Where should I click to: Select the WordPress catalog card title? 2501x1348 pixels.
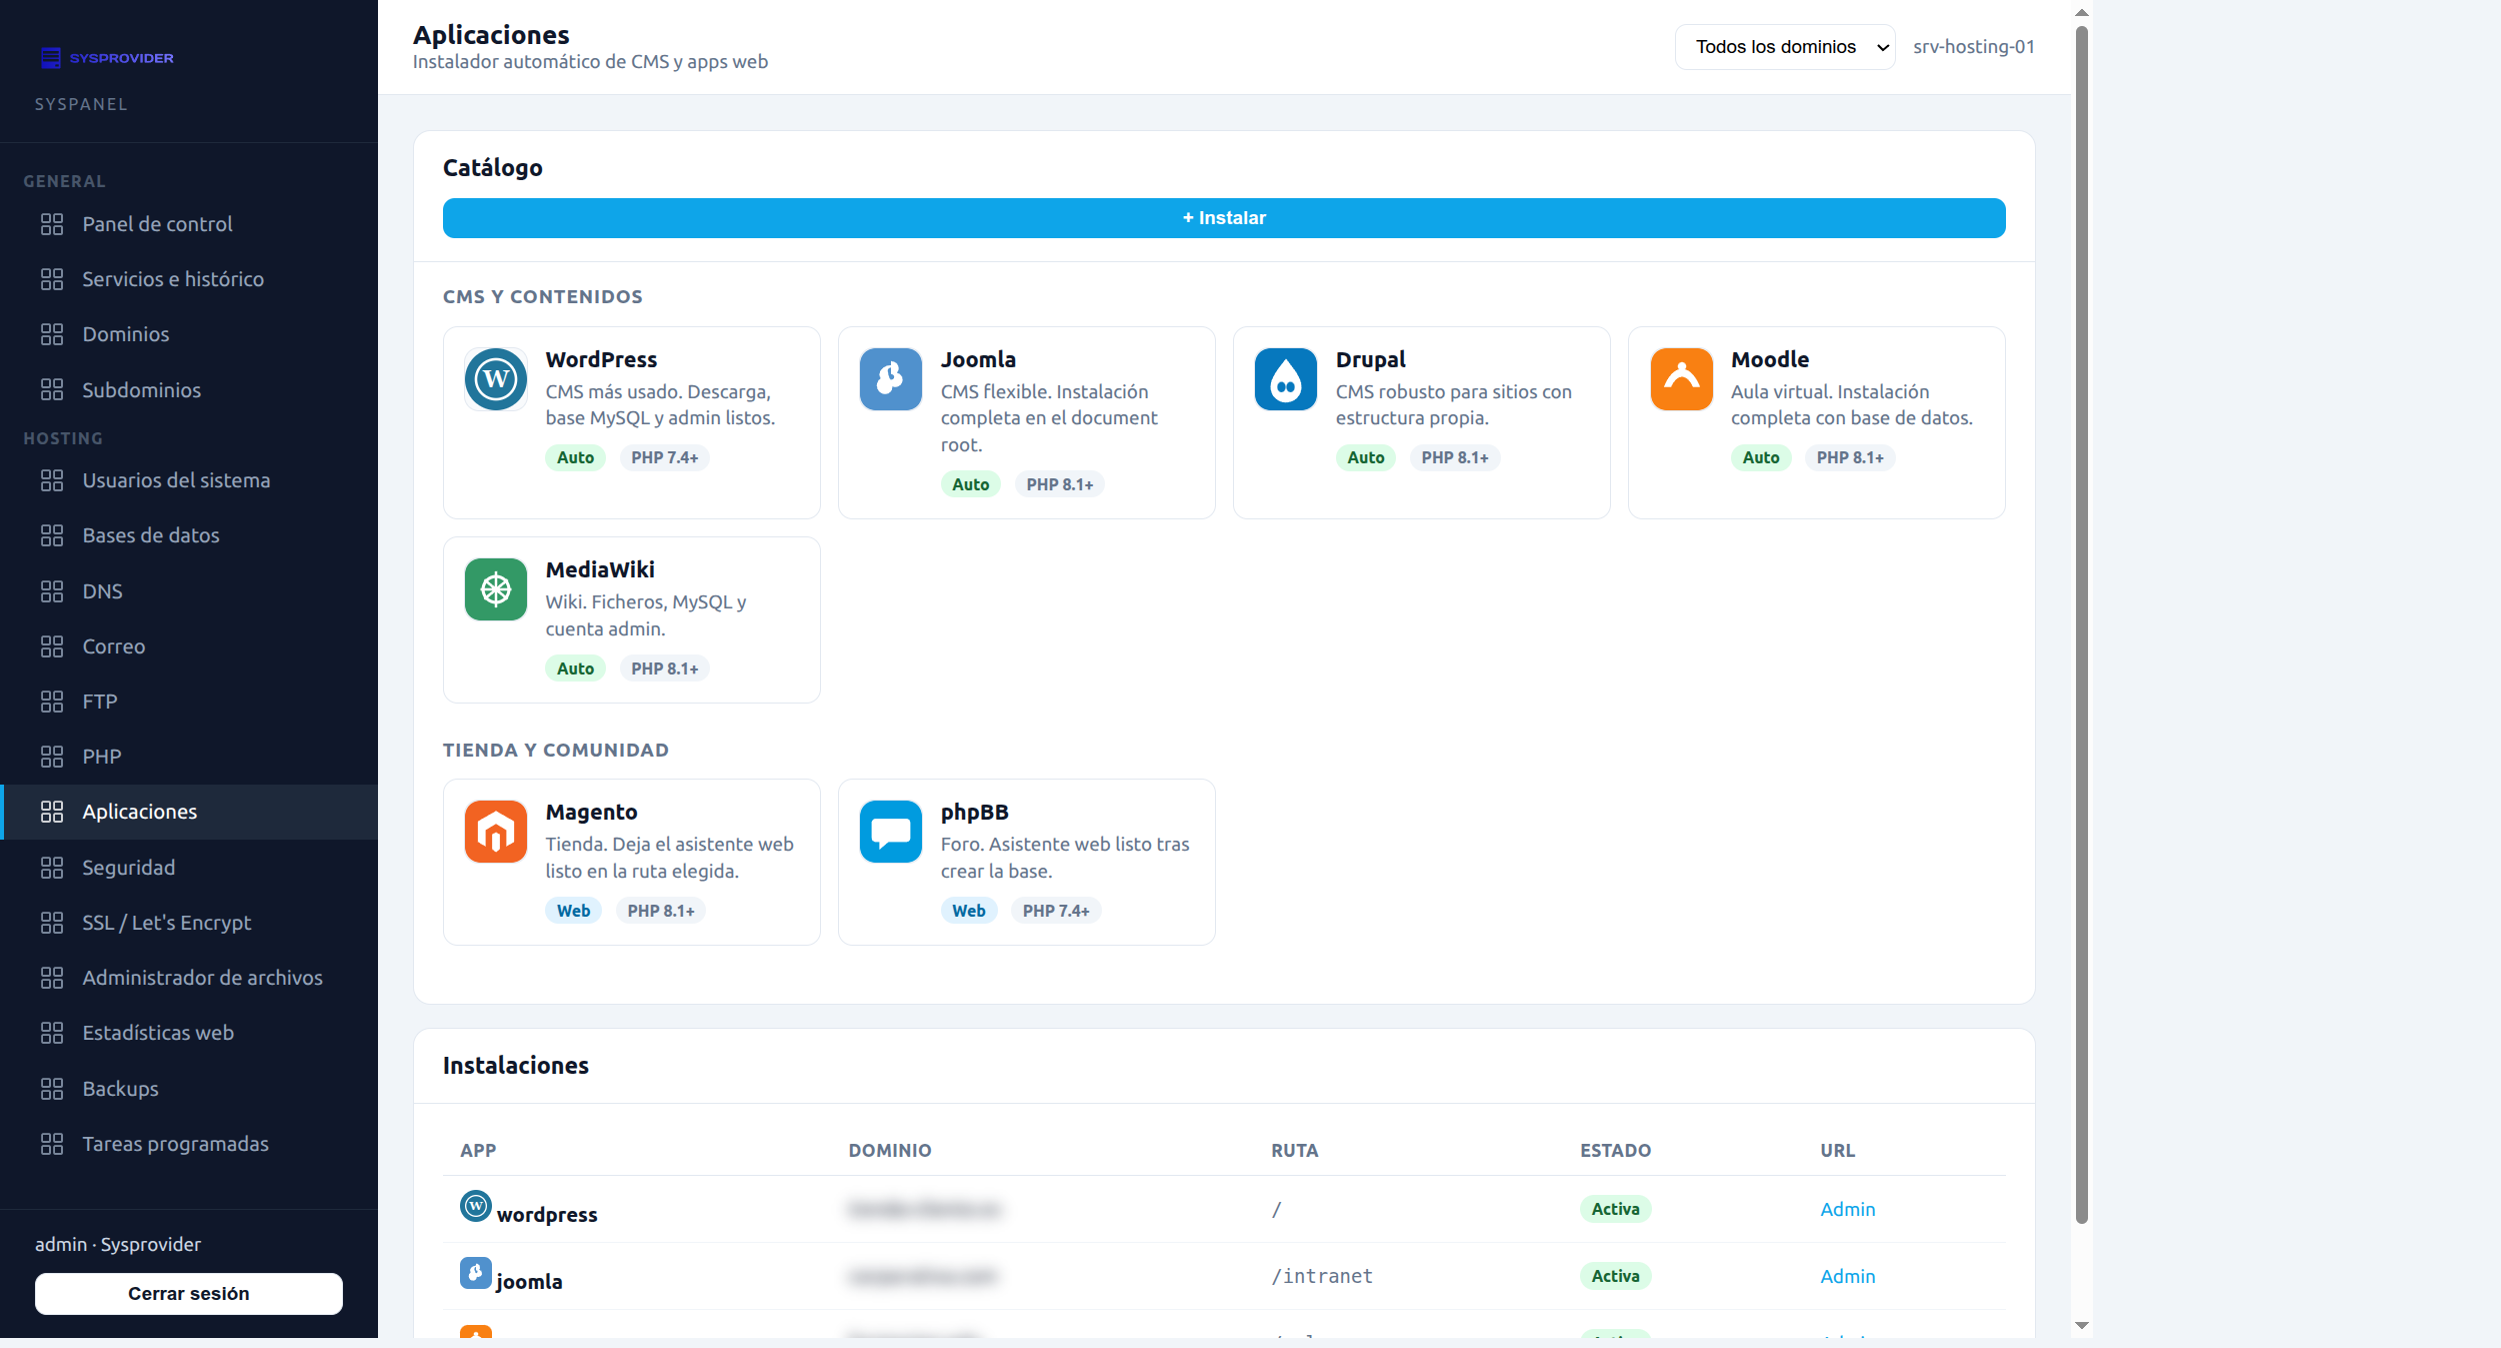[601, 359]
